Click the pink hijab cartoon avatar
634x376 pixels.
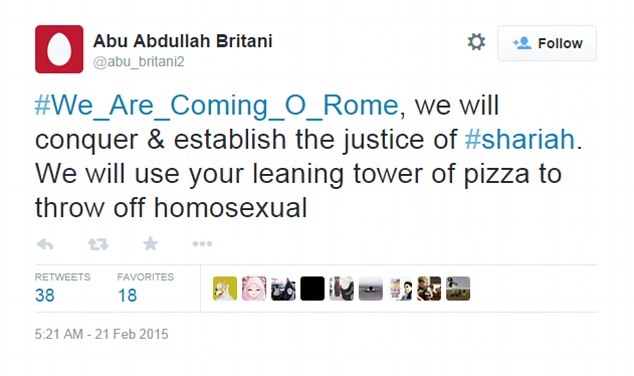tap(254, 288)
